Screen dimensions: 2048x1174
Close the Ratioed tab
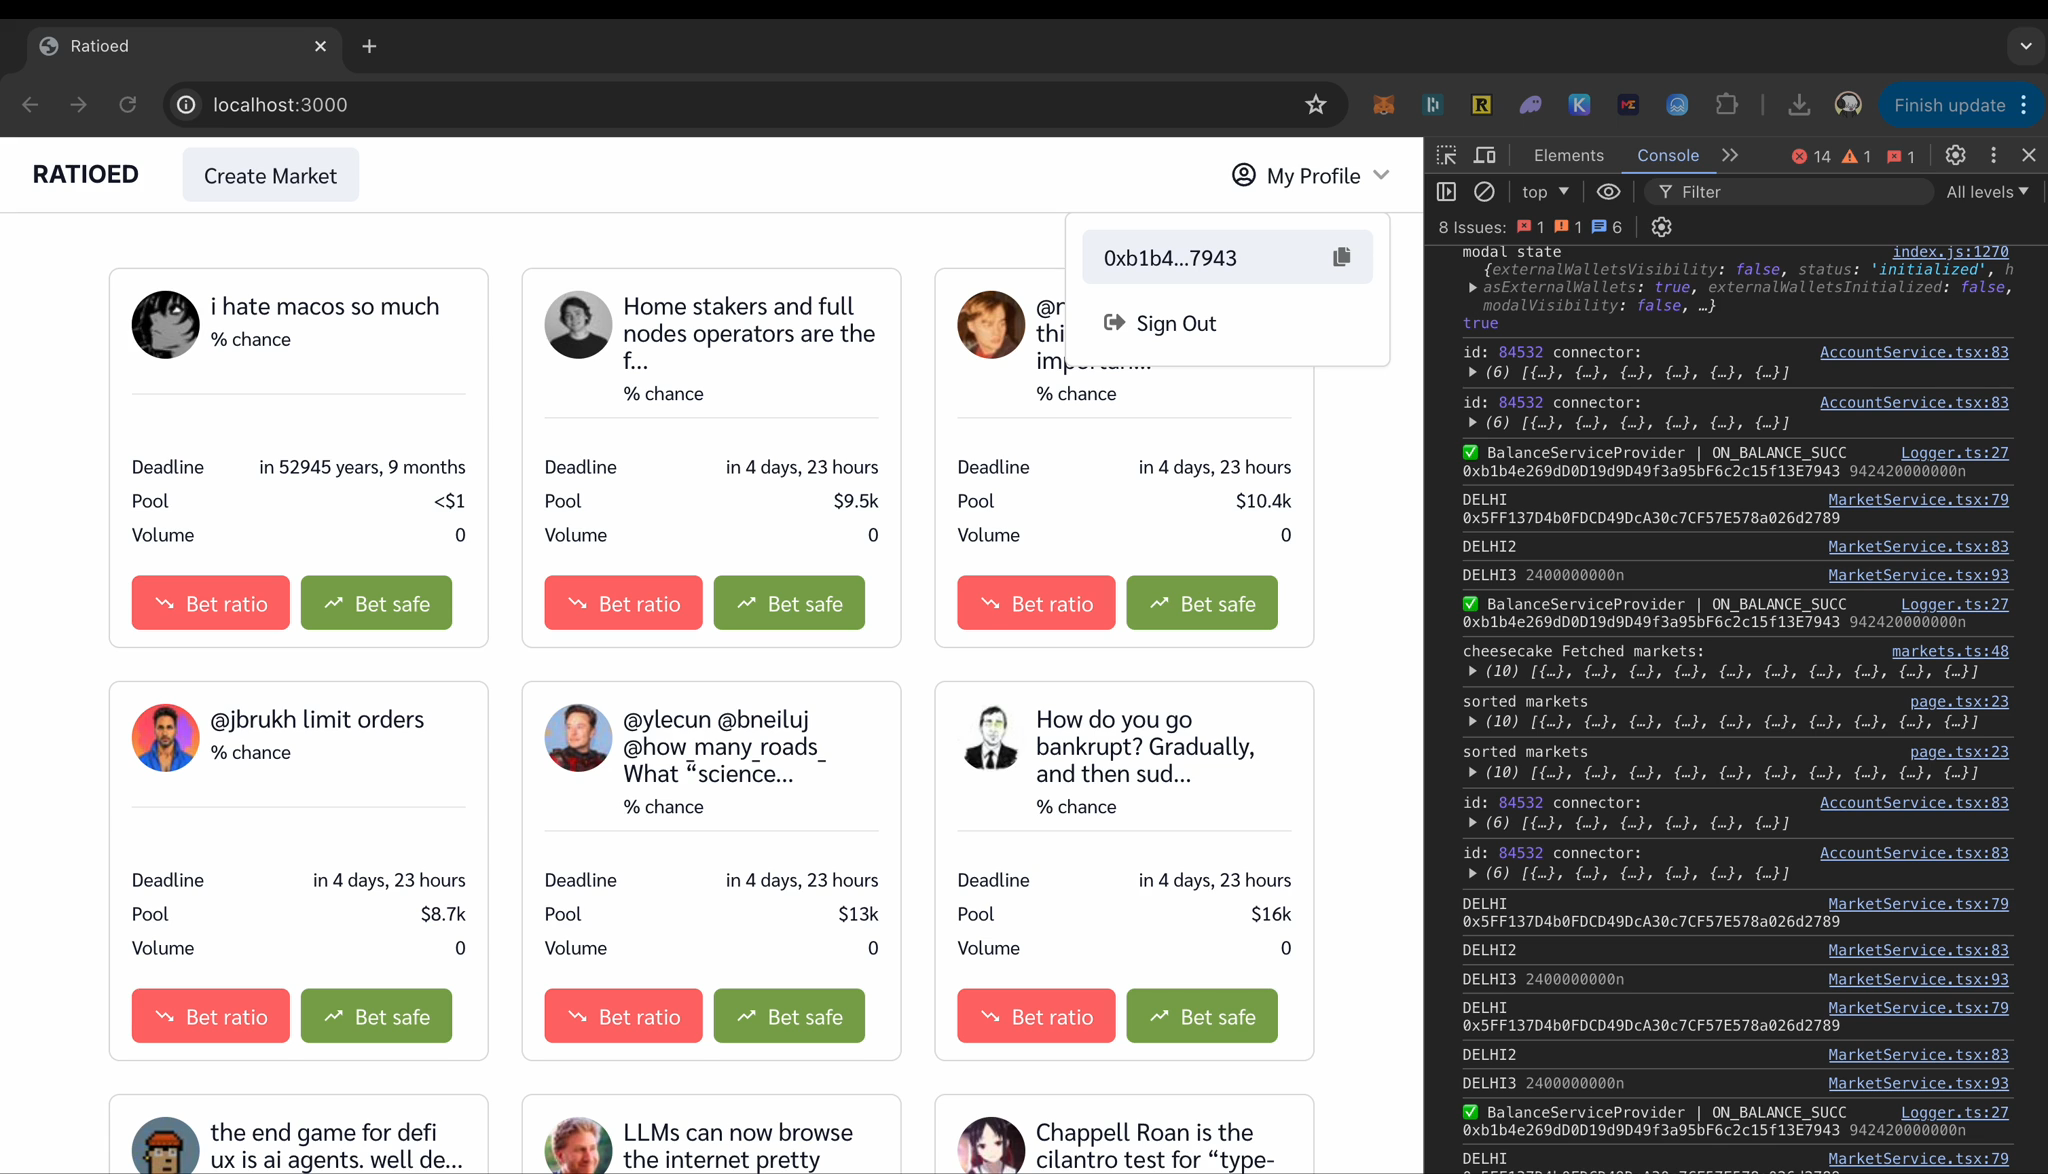[320, 46]
